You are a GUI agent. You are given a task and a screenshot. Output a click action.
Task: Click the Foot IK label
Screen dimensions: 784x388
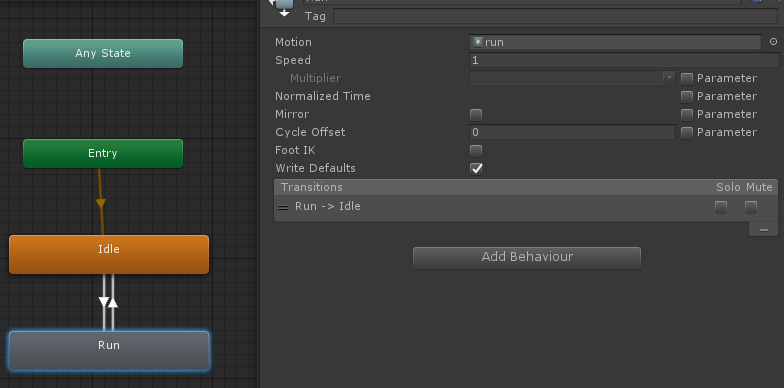295,150
